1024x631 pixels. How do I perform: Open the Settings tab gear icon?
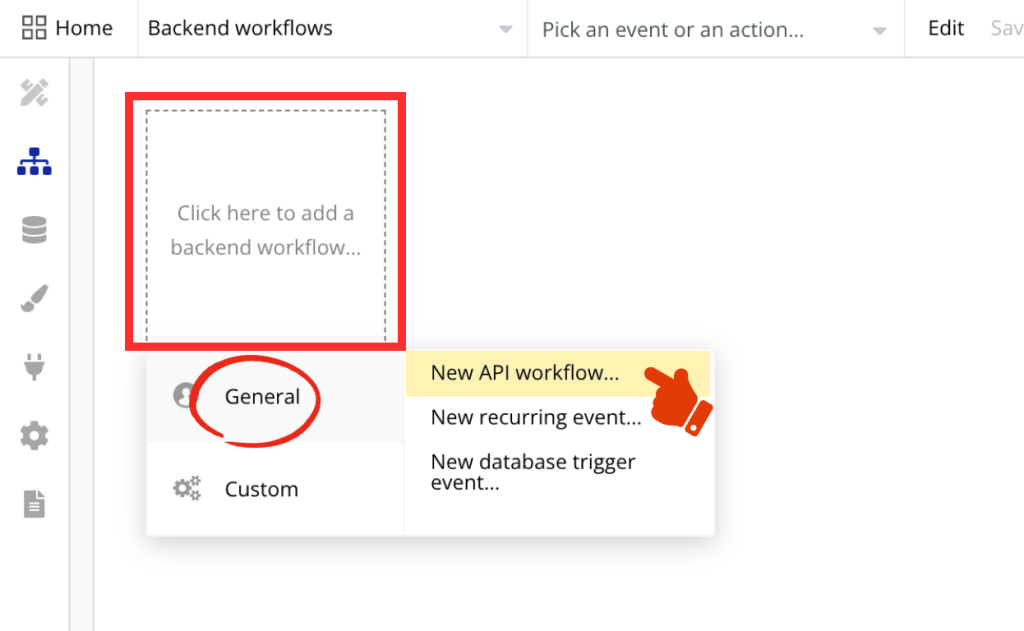click(x=34, y=436)
